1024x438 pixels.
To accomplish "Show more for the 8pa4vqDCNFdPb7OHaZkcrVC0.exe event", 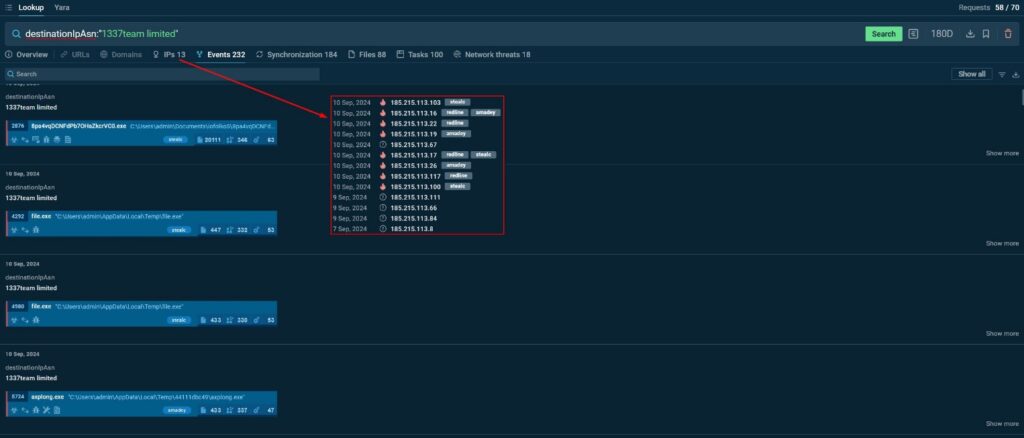I will pos(1002,153).
